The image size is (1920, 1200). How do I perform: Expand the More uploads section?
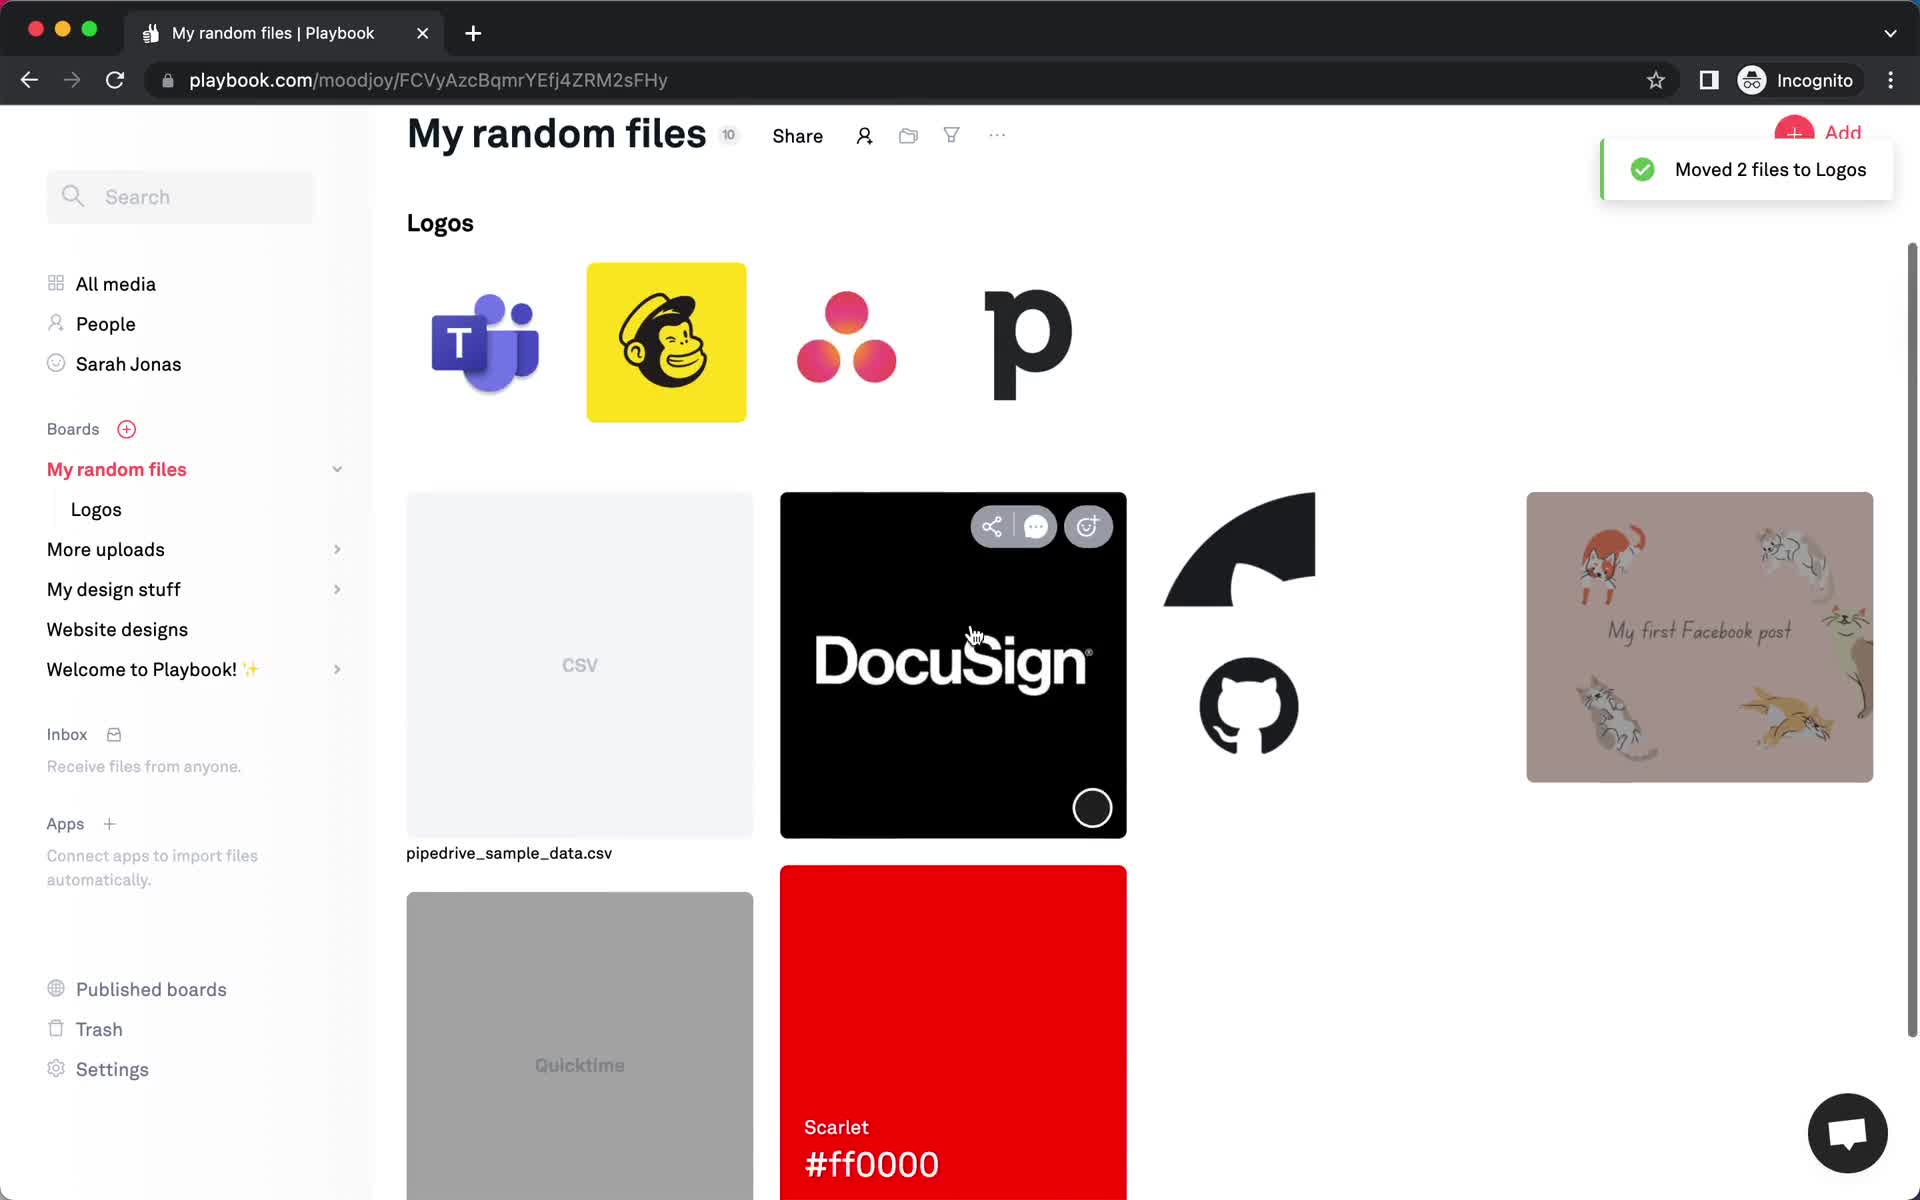(332, 549)
